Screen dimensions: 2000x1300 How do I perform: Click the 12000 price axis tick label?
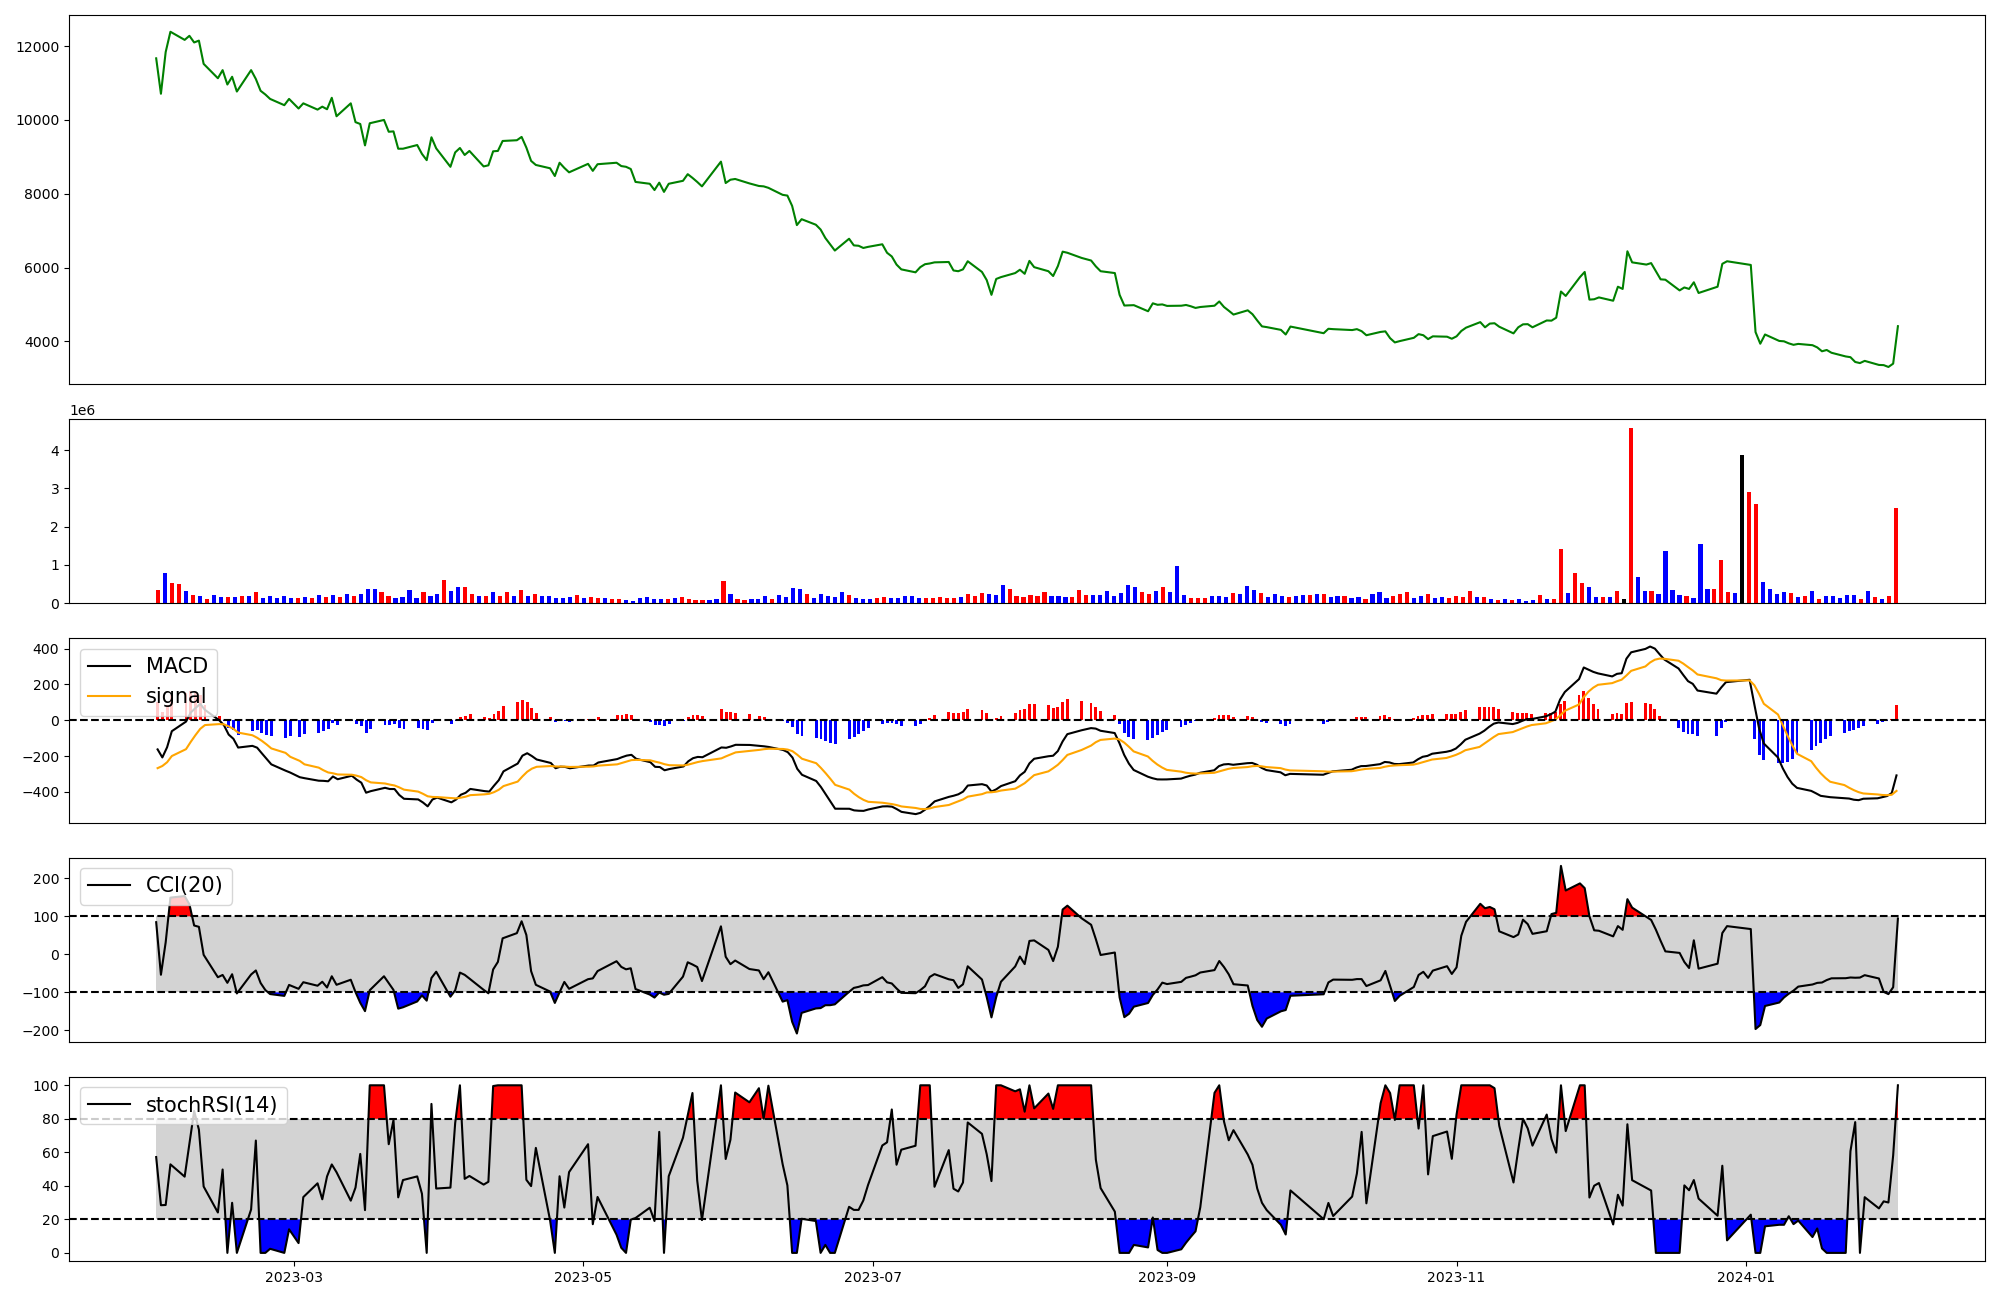(37, 47)
